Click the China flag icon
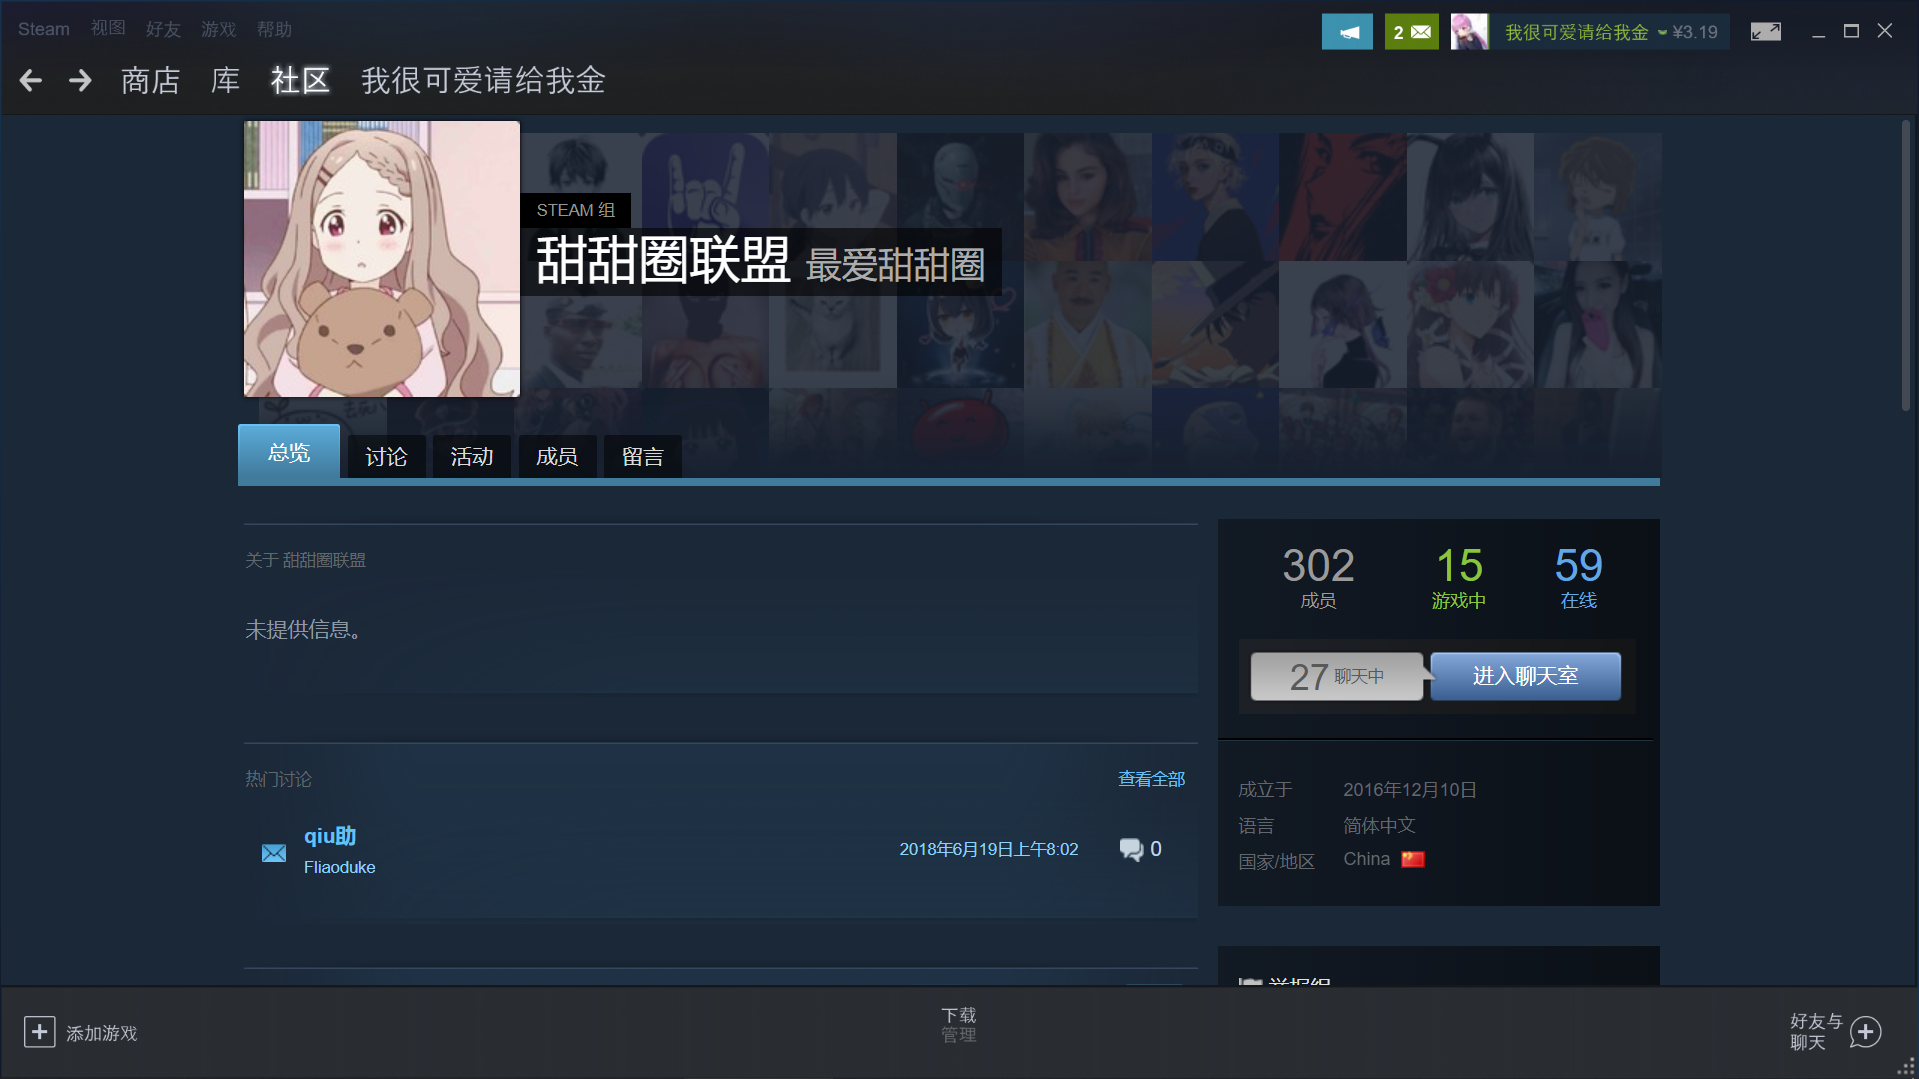Screen dimensions: 1919x1079 tap(1413, 858)
